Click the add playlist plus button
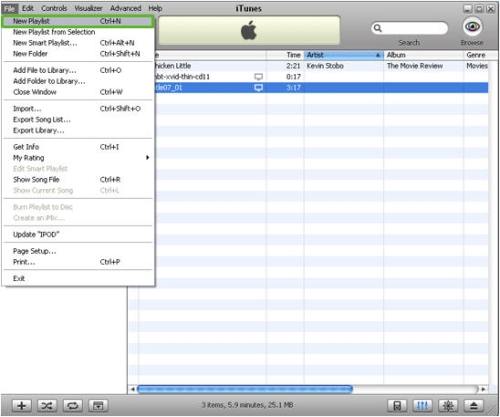Image resolution: width=500 pixels, height=417 pixels. click(22, 406)
